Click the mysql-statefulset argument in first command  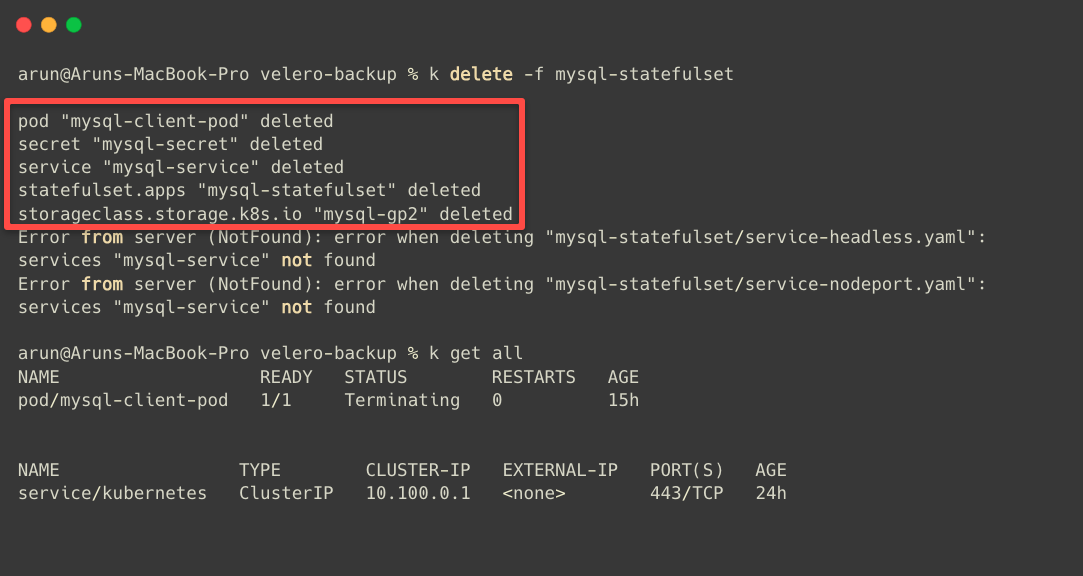[644, 74]
